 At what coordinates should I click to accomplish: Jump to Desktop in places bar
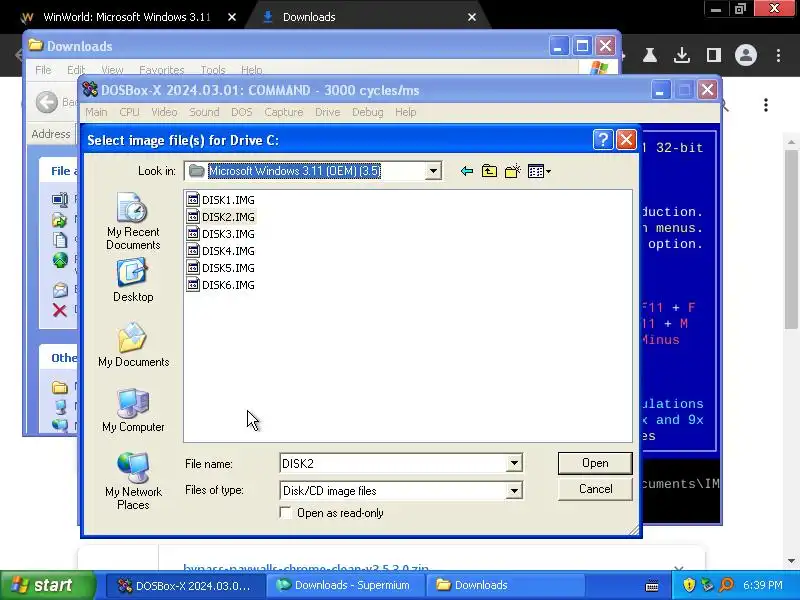pos(133,281)
